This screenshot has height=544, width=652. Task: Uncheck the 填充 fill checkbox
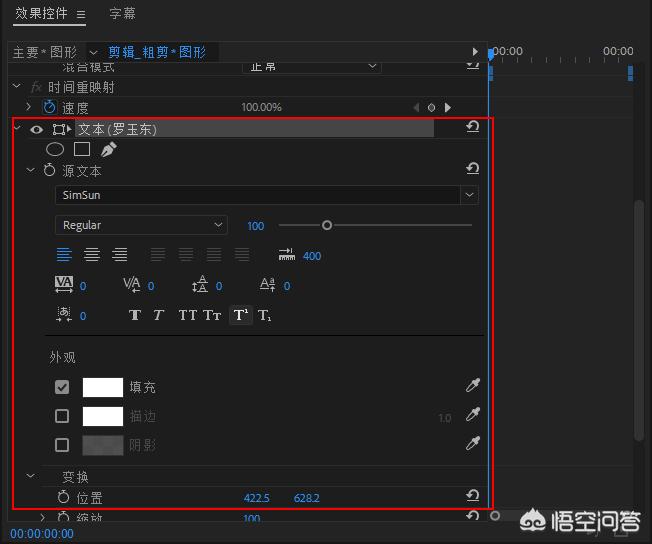[62, 387]
